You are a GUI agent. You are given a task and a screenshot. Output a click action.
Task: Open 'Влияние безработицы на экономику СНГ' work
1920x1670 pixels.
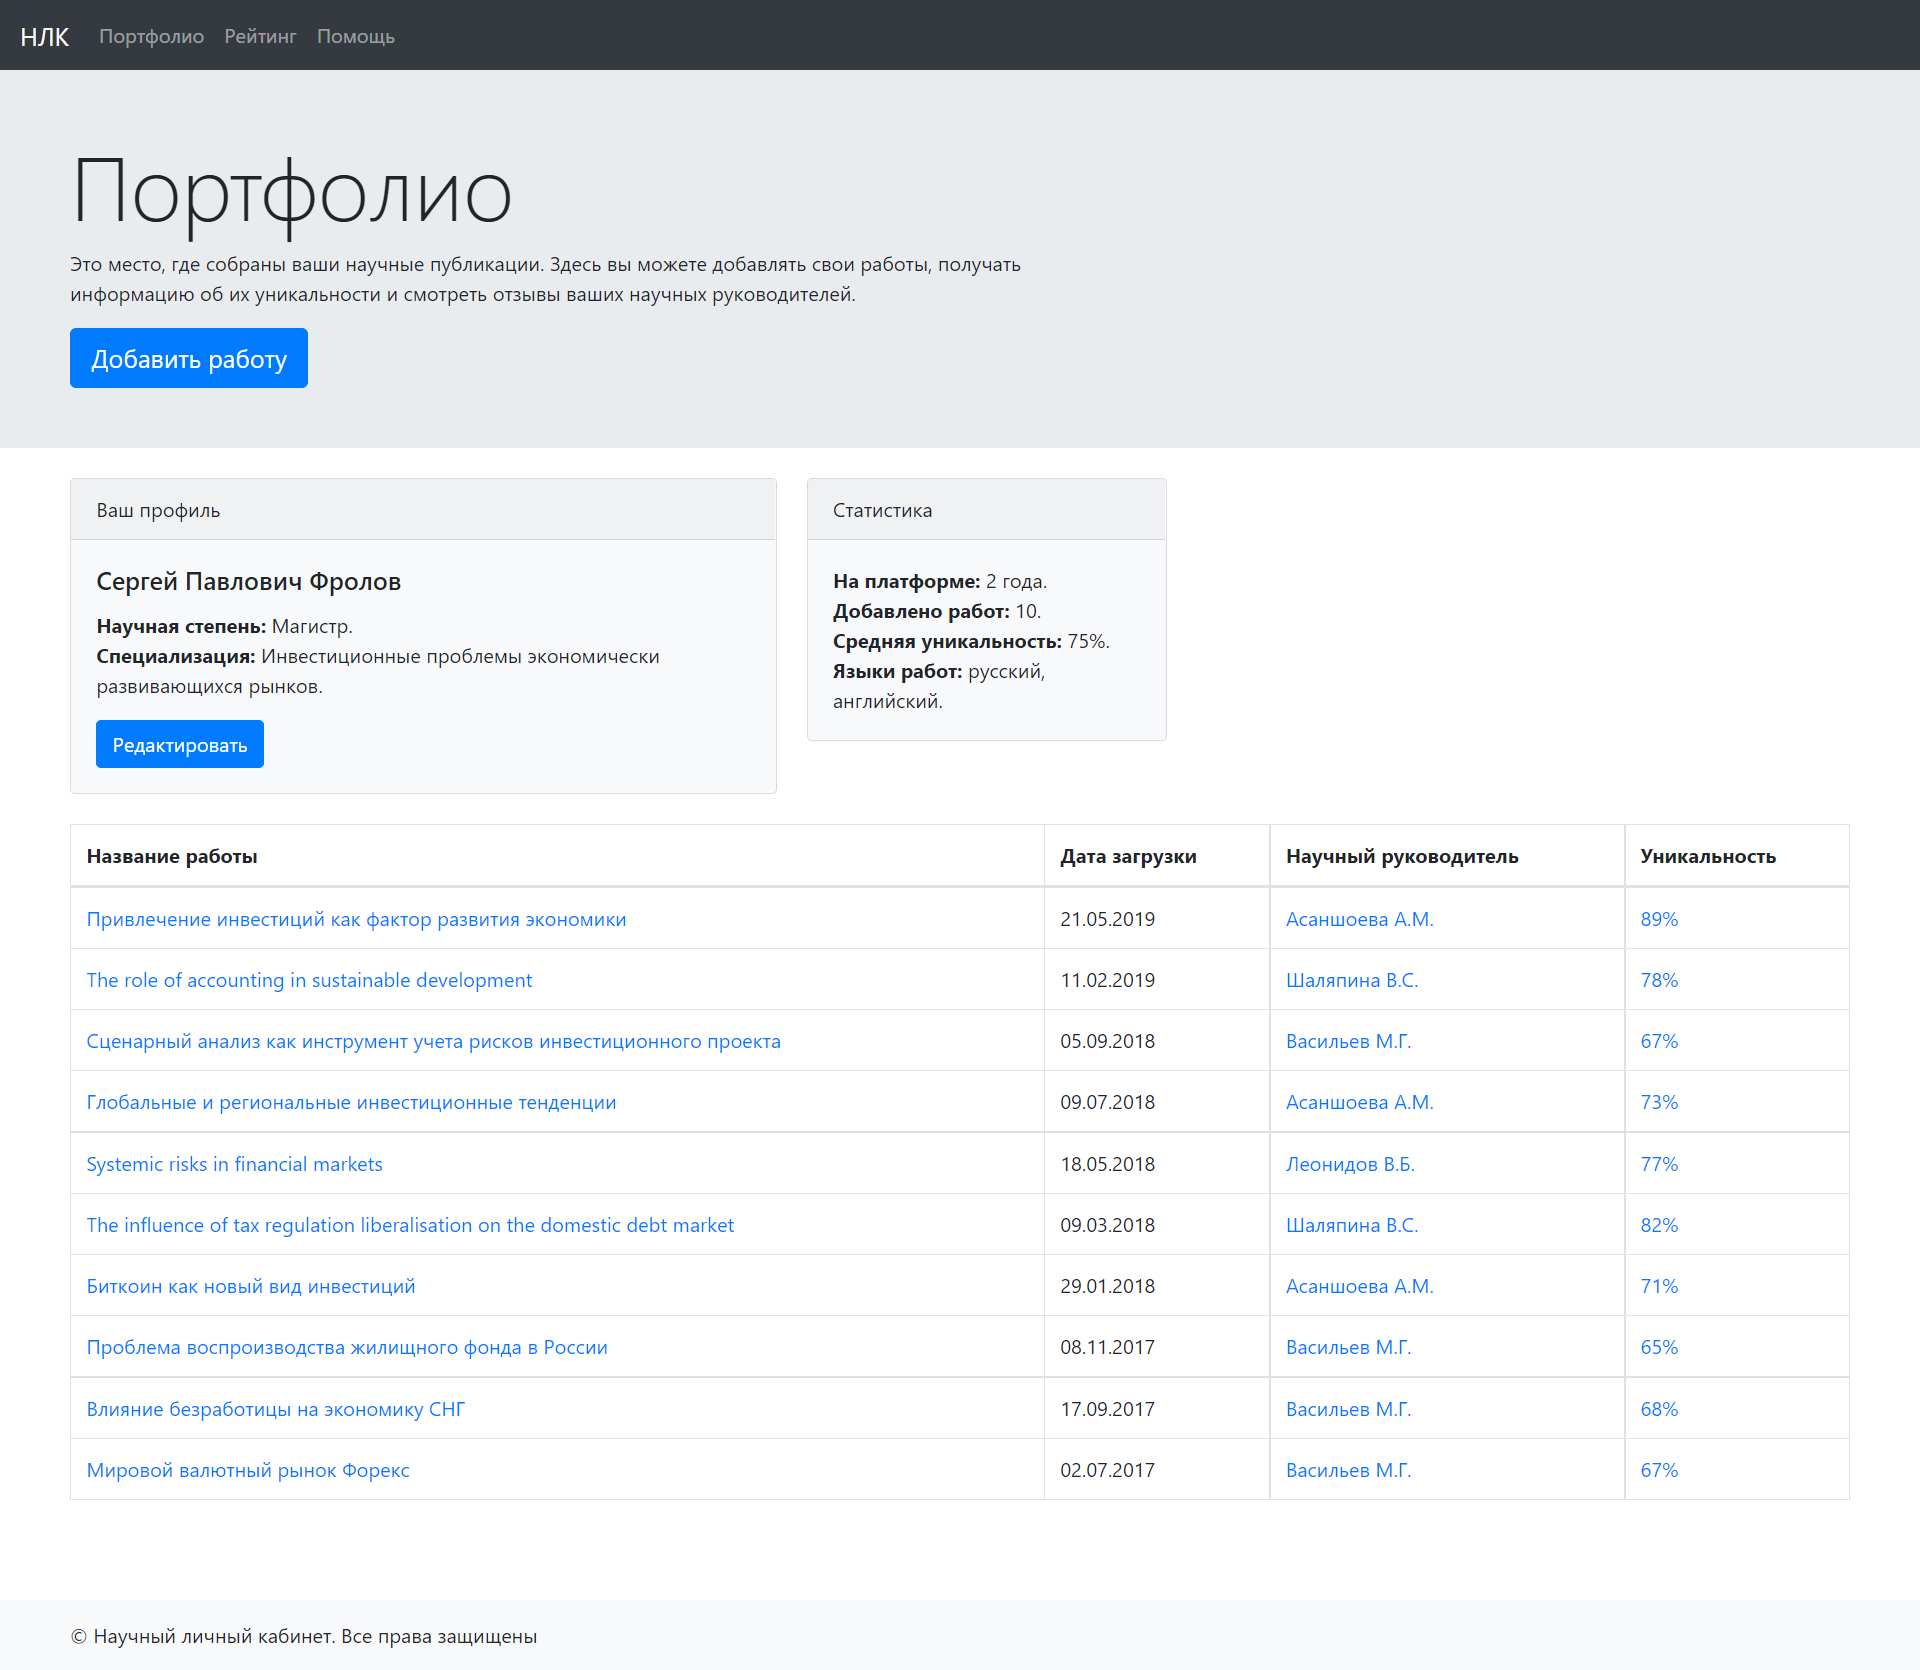(x=275, y=1409)
